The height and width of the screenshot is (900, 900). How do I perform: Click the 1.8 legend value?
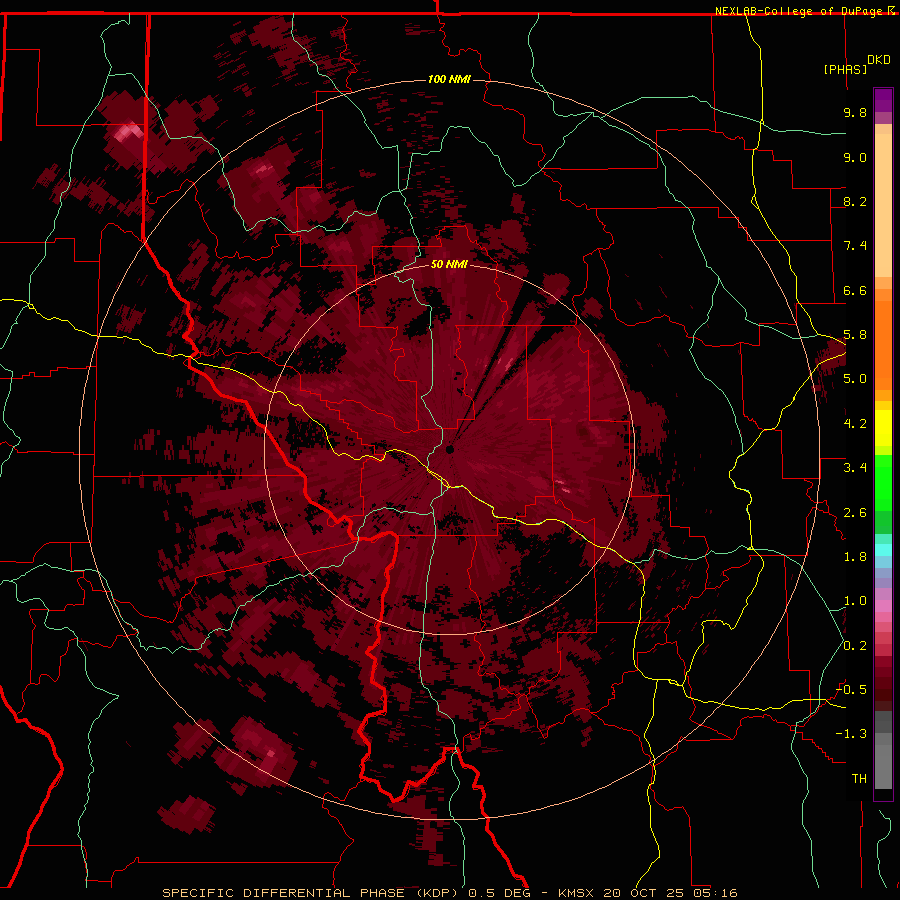pyautogui.click(x=855, y=557)
